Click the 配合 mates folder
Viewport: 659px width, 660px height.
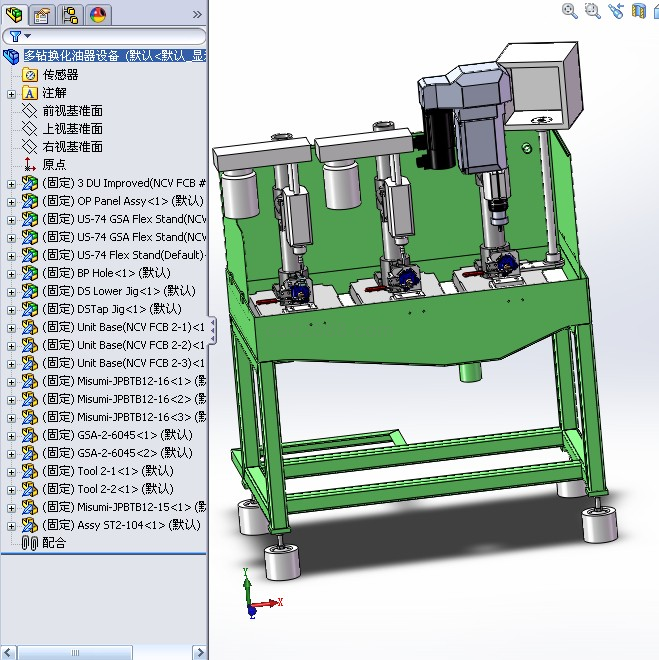(54, 543)
